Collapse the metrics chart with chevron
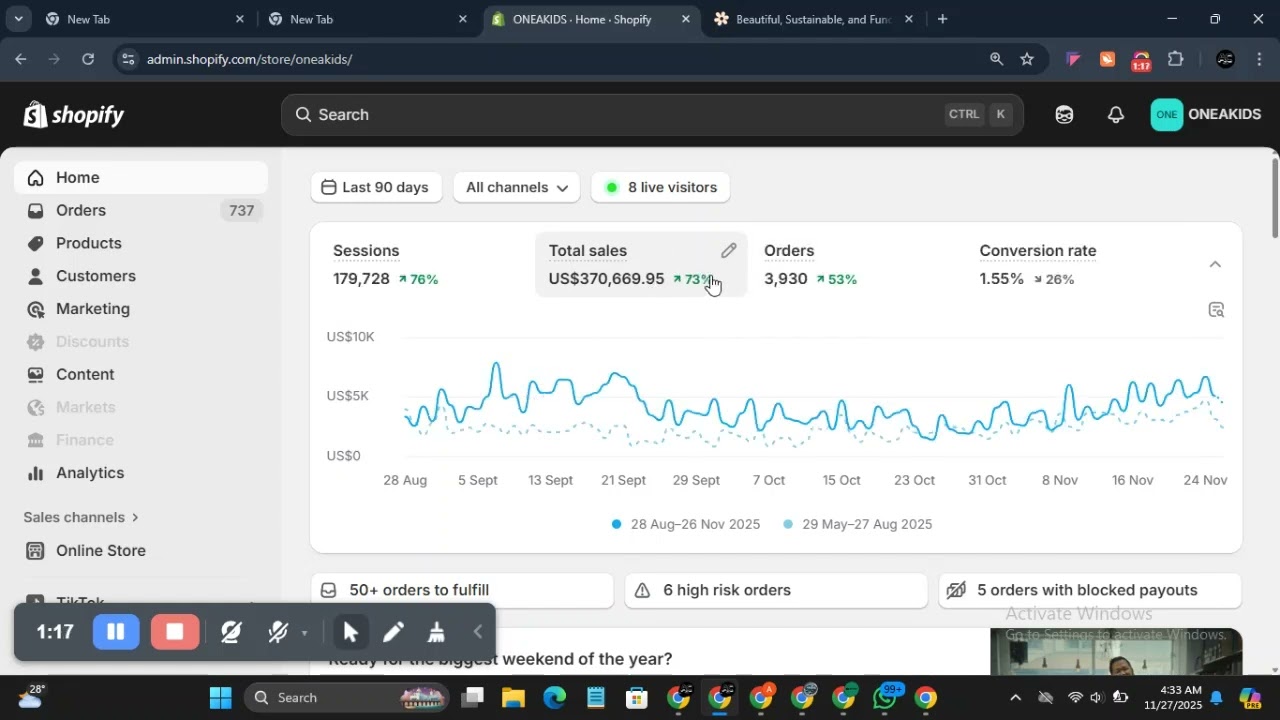 (1215, 264)
